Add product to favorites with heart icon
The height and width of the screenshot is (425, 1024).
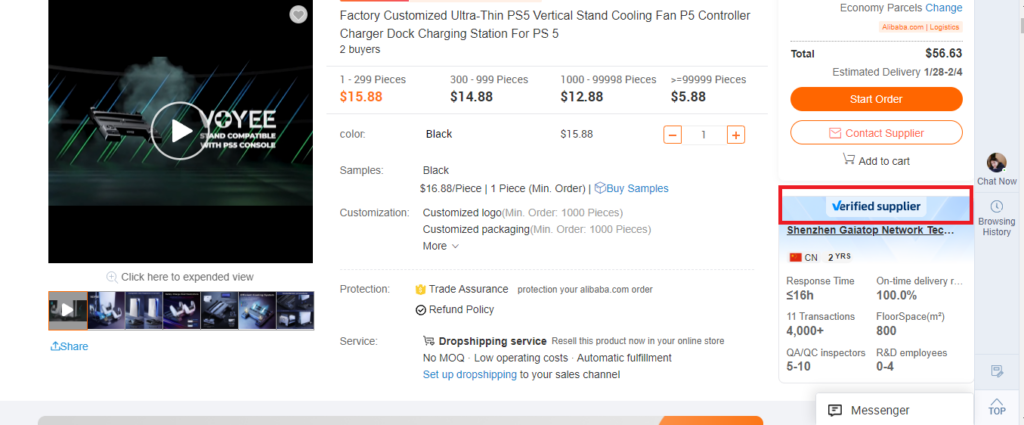coord(298,14)
